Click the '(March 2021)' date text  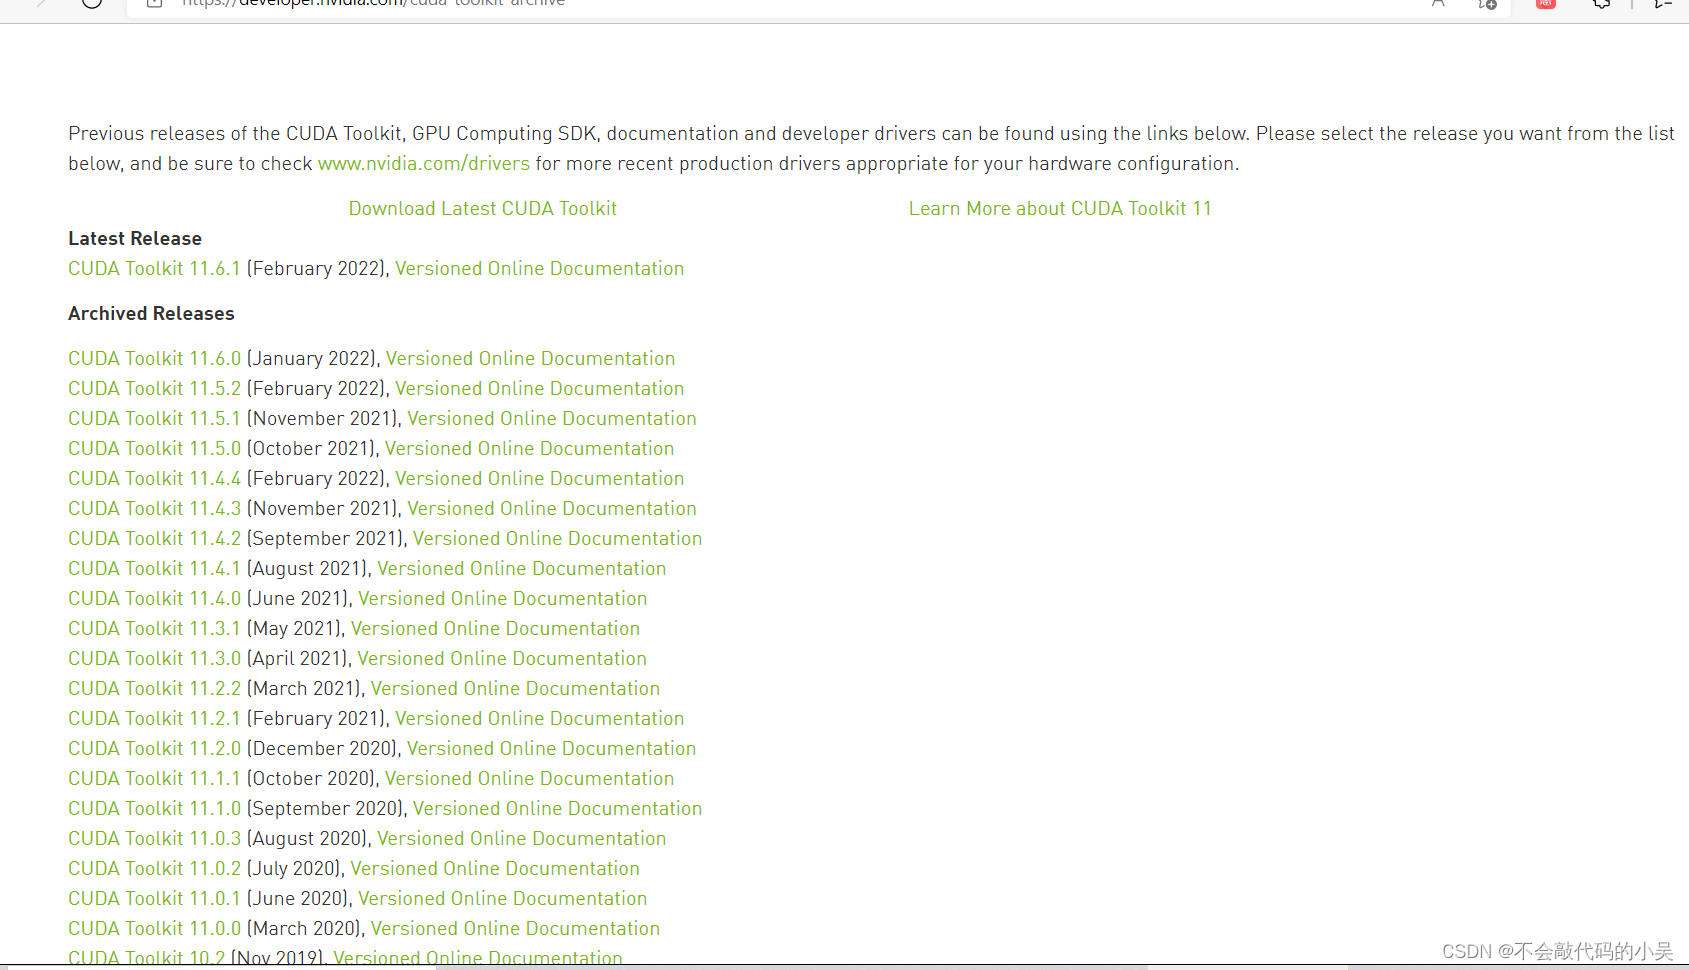304,689
